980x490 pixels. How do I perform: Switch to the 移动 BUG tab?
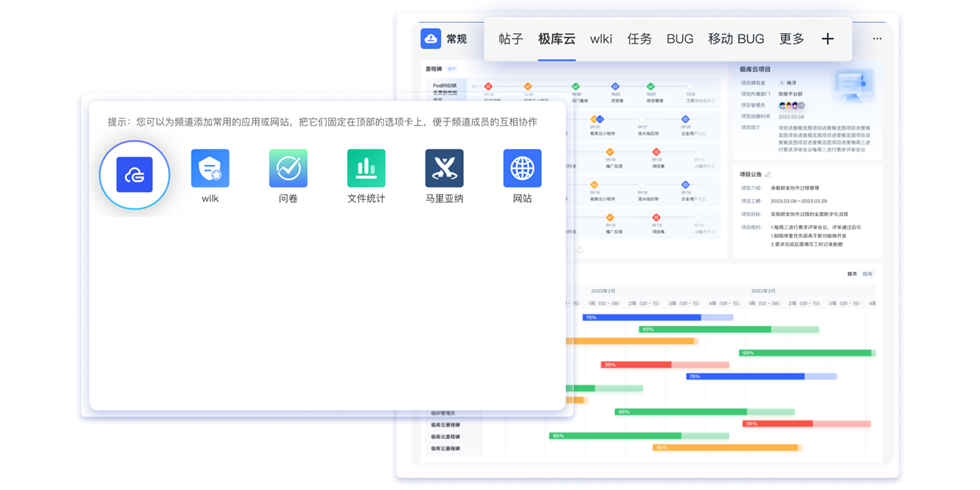[x=736, y=39]
